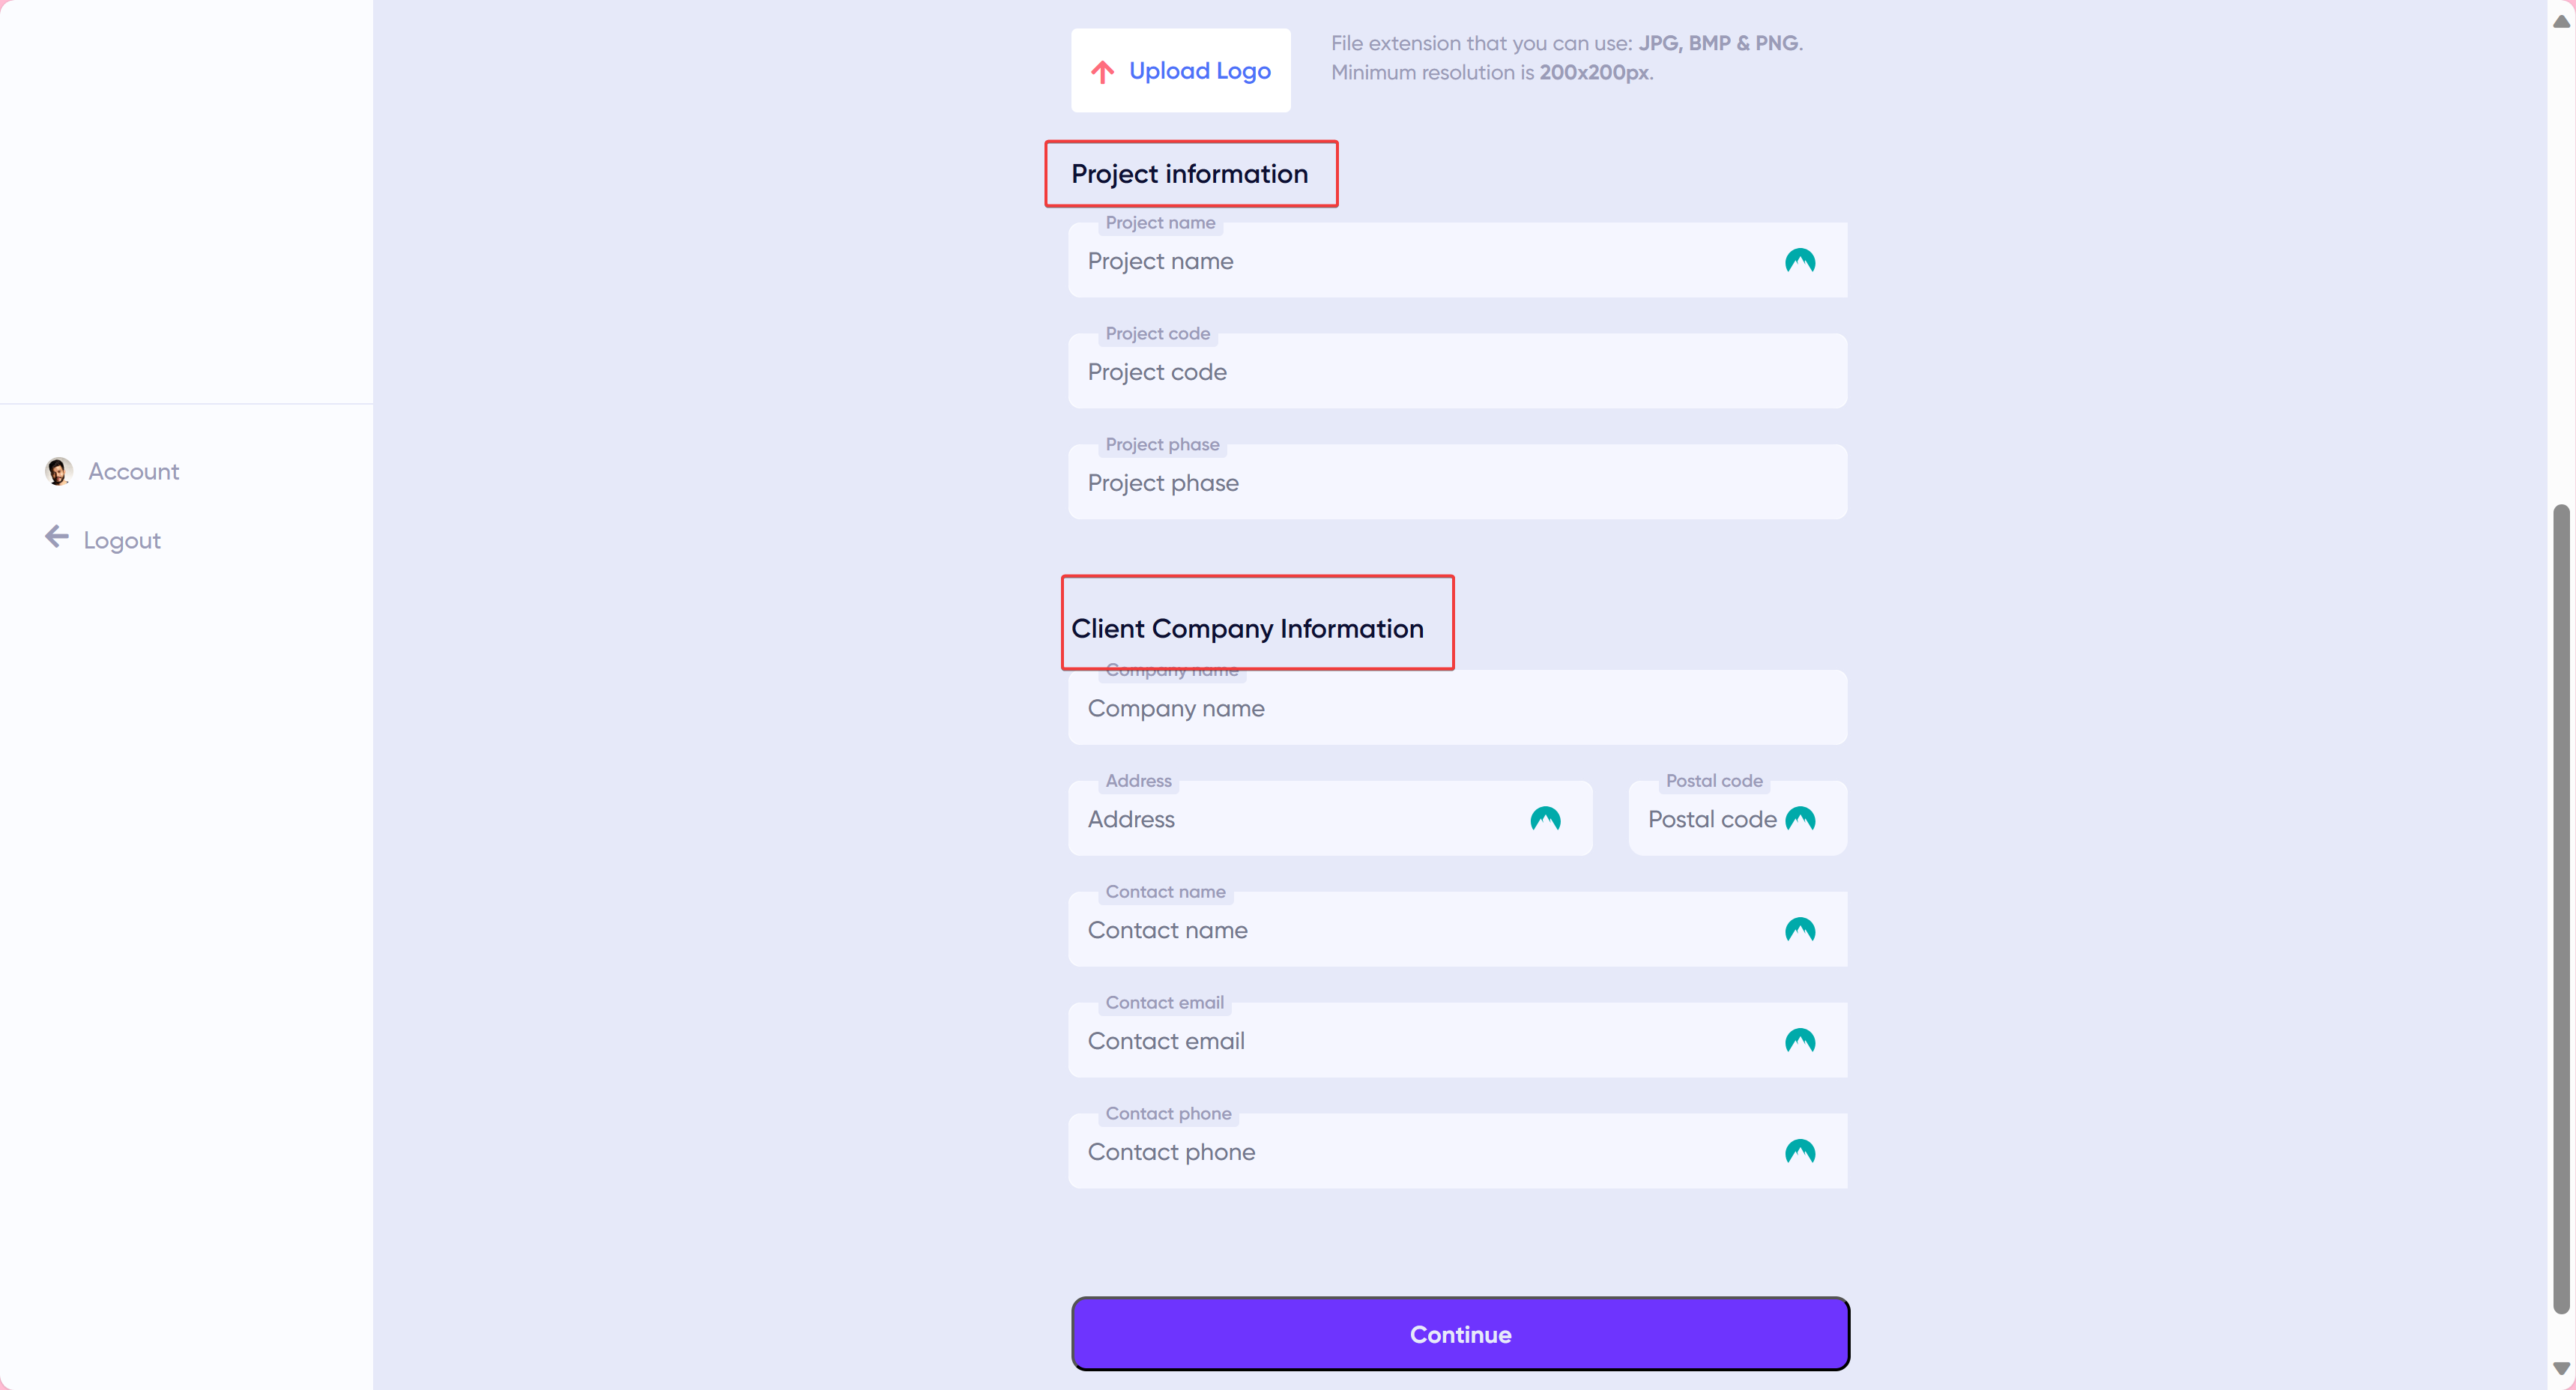Open NordPass autofill in Contact phone field
This screenshot has height=1390, width=2576.
click(x=1799, y=1151)
